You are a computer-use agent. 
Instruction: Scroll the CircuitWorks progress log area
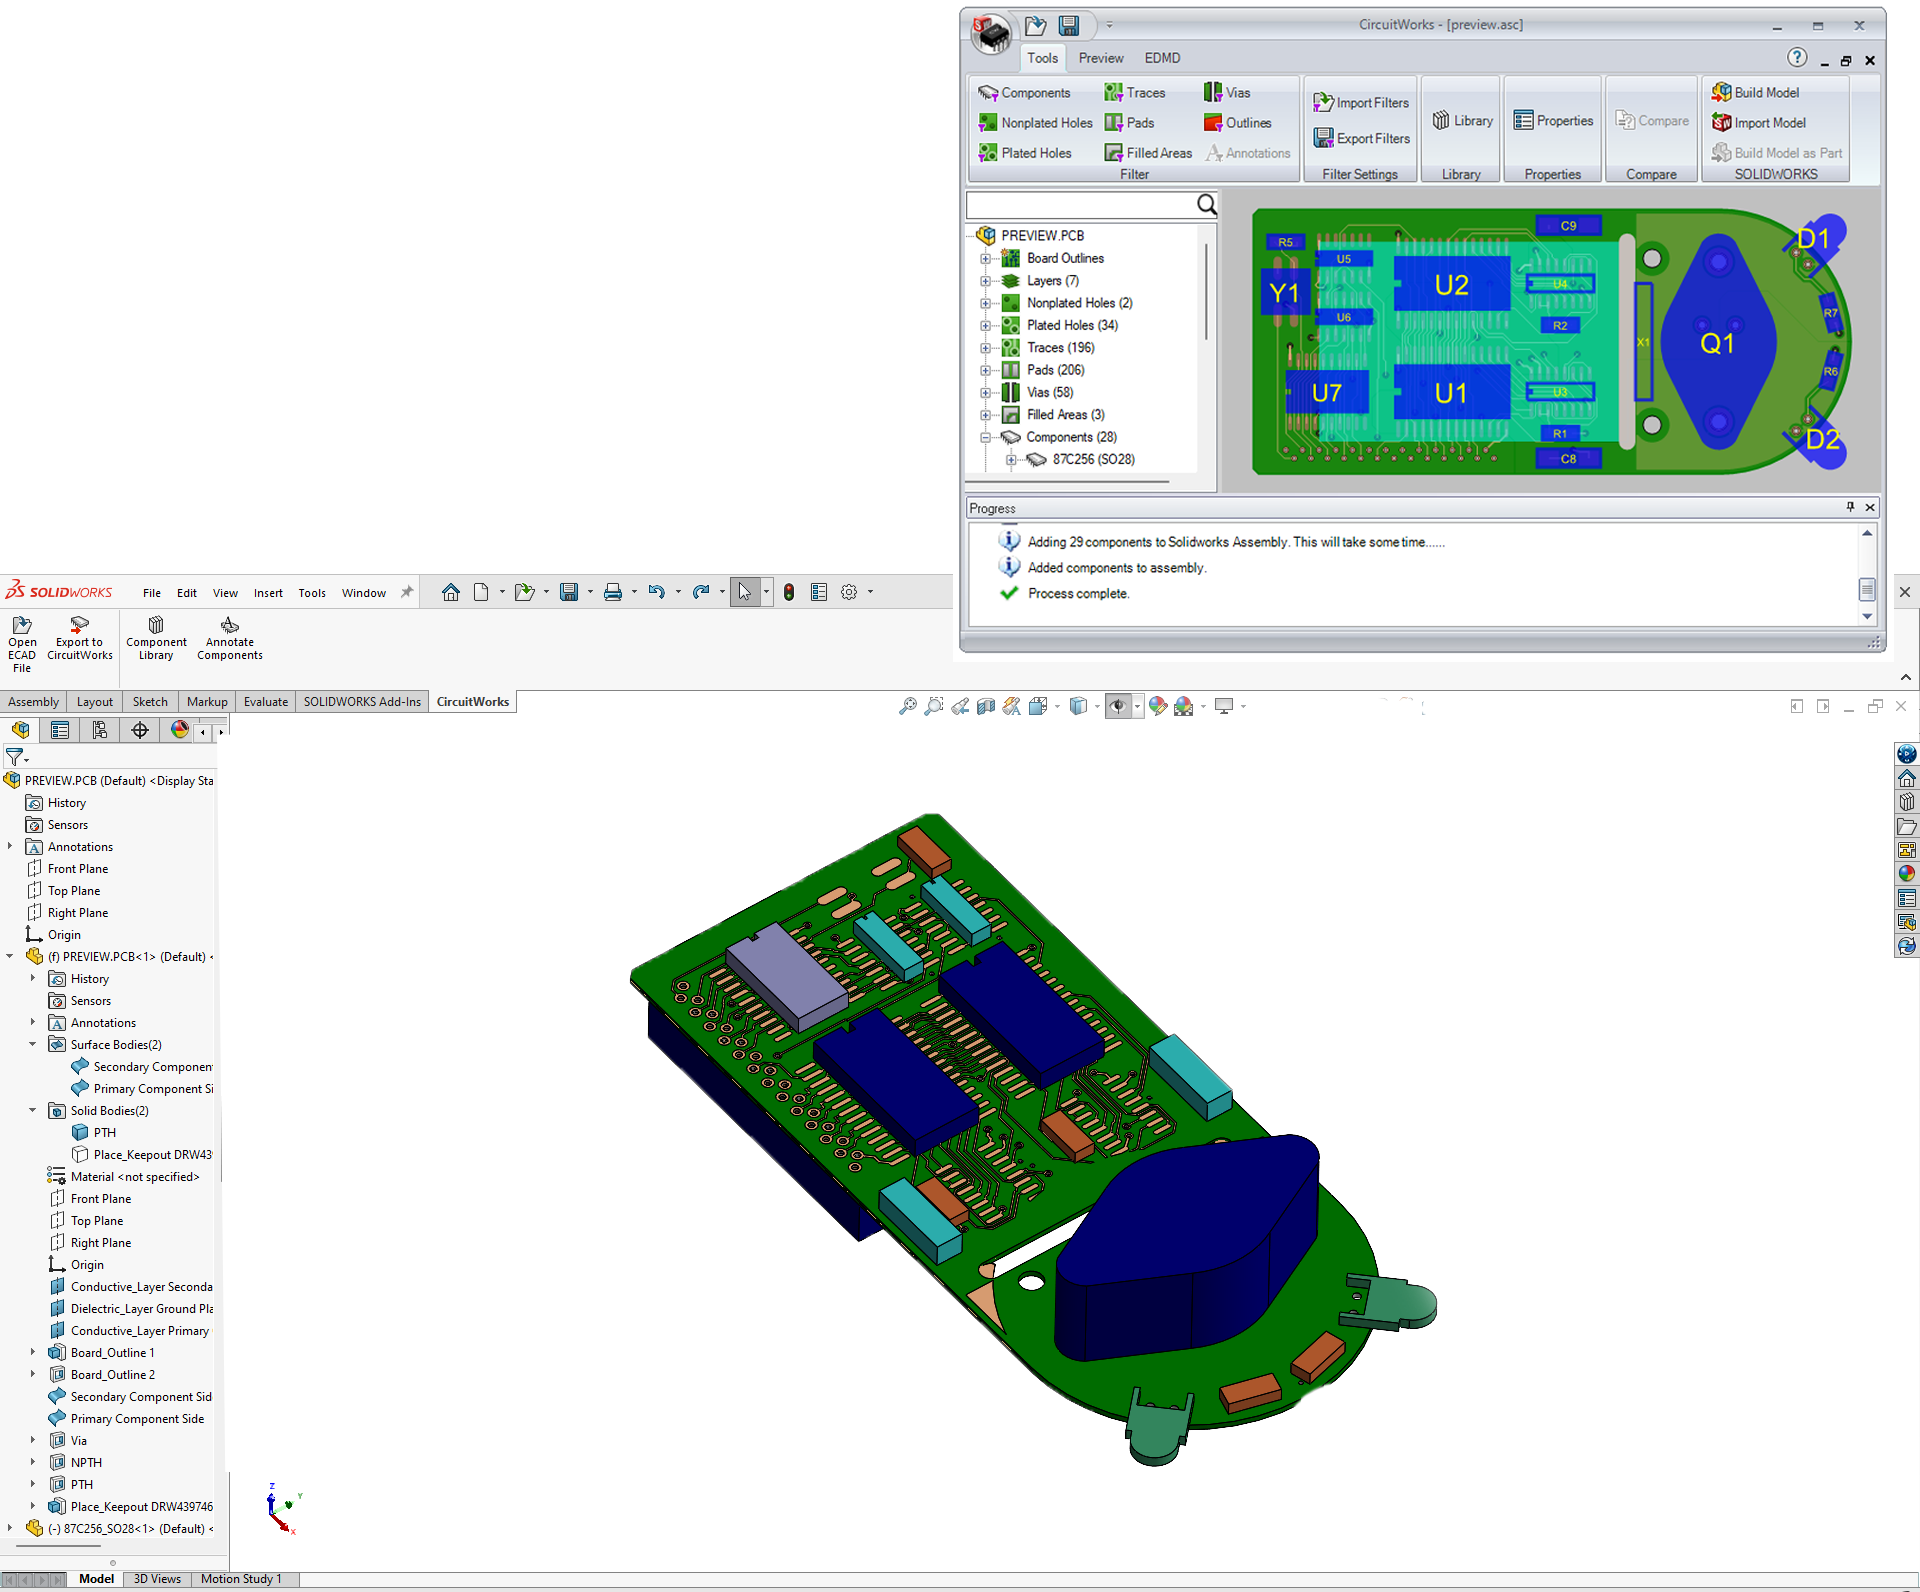point(1866,582)
